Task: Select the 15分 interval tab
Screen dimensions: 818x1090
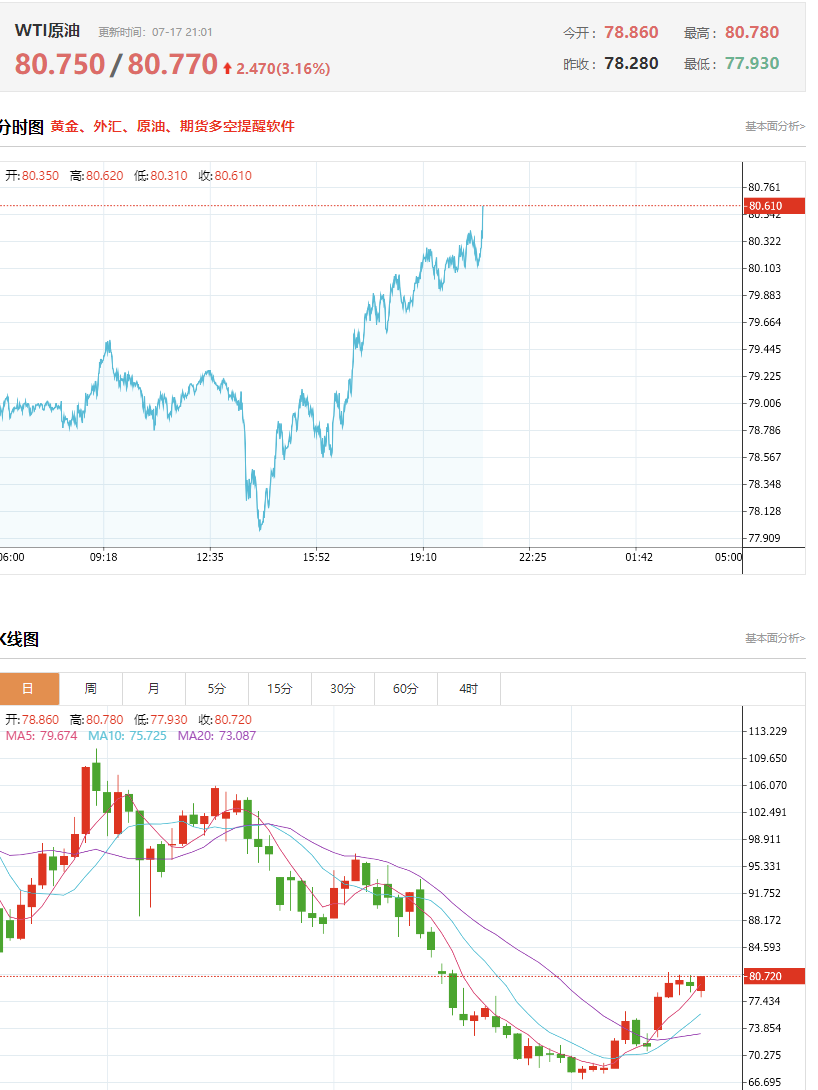Action: click(280, 689)
